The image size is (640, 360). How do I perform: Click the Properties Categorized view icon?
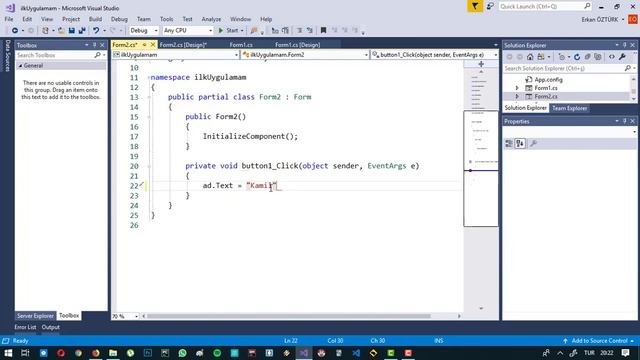click(509, 144)
